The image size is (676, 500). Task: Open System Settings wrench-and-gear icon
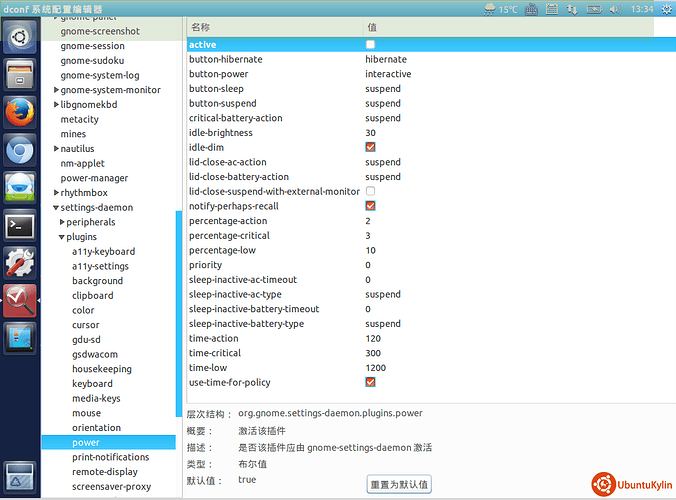pyautogui.click(x=20, y=261)
